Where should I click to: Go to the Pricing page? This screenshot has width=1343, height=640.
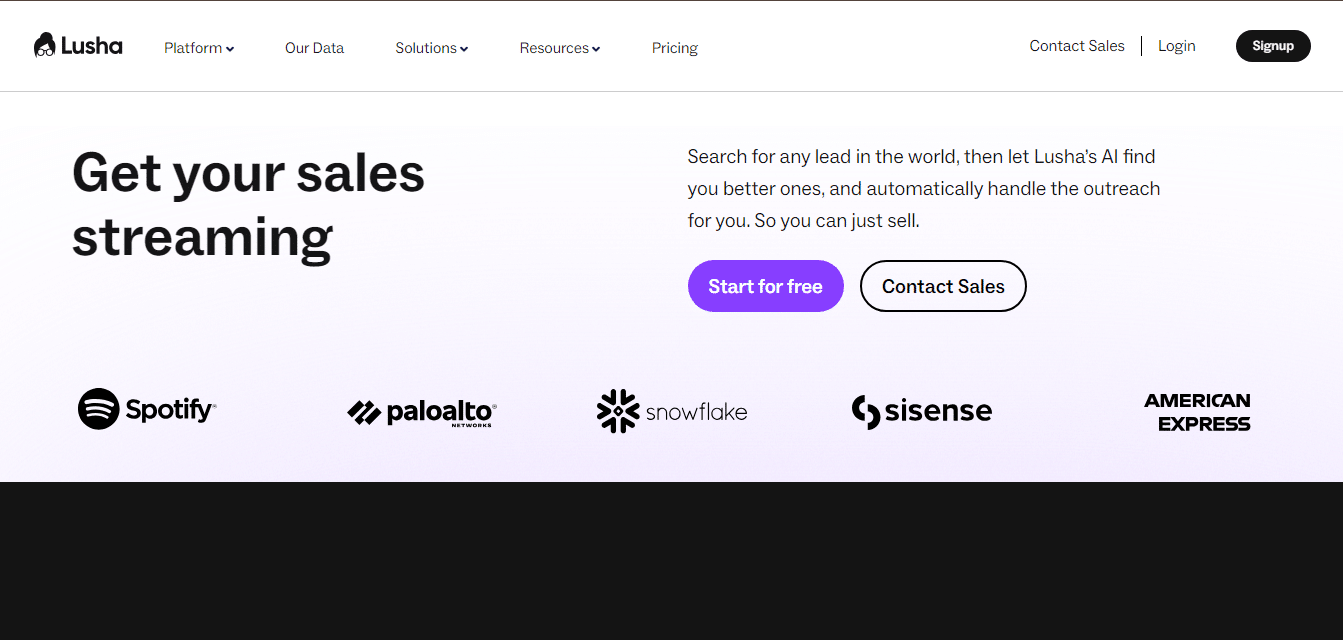(675, 48)
